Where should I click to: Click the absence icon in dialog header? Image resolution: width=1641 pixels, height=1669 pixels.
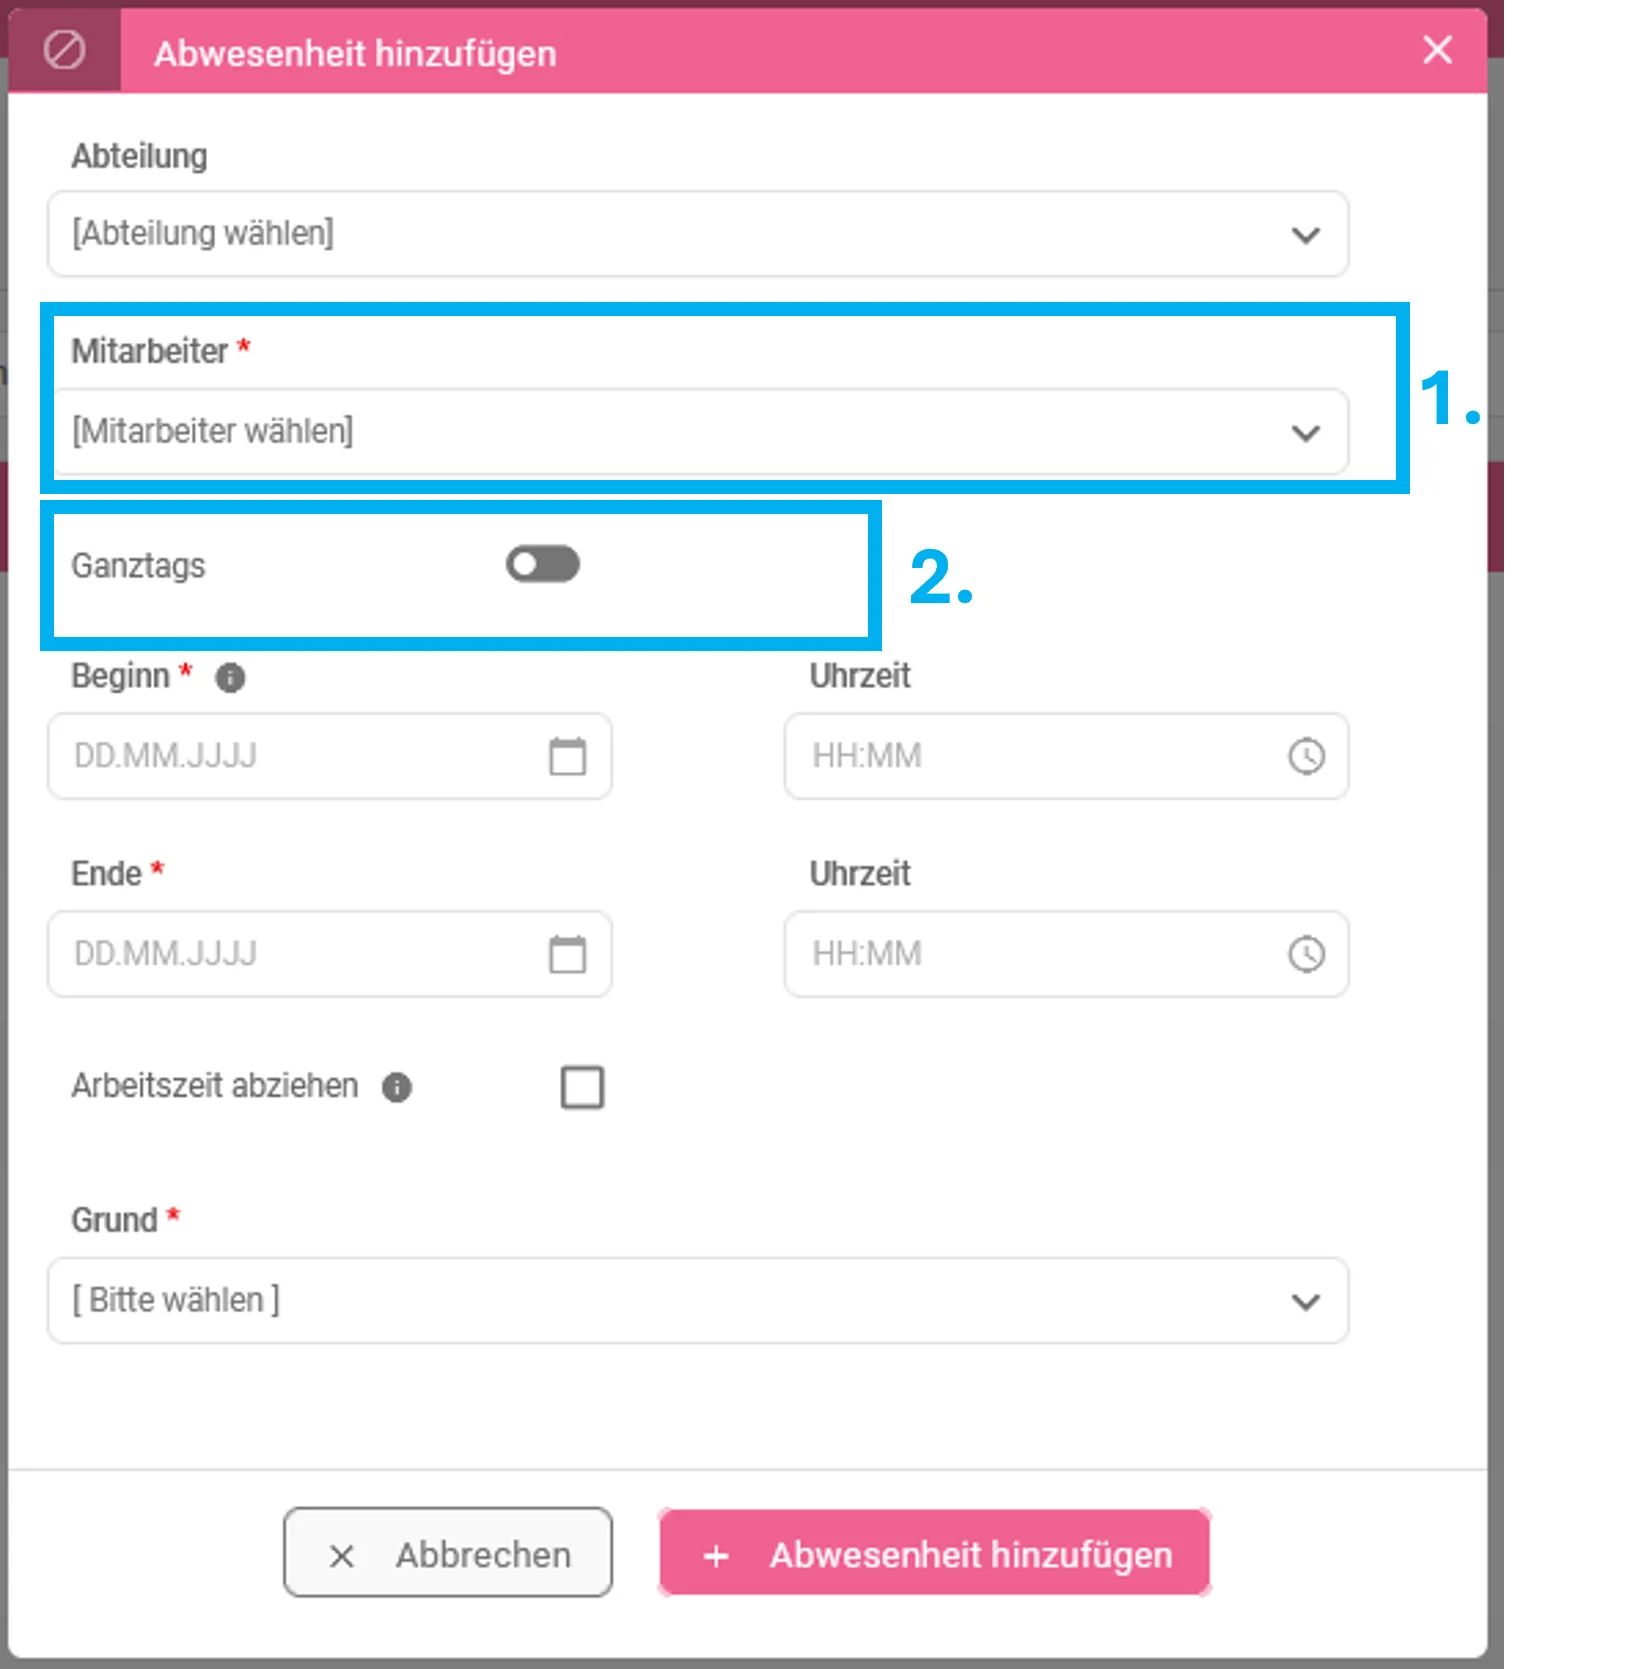65,50
